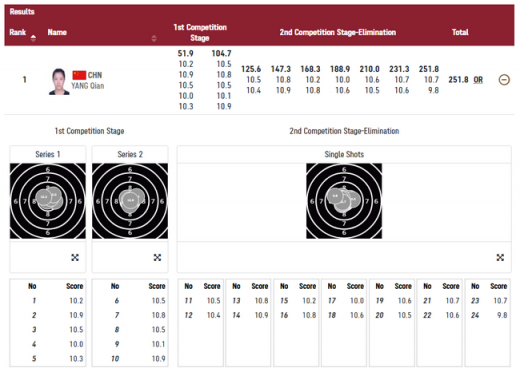Sort results by Rank column arrow

click(x=33, y=38)
